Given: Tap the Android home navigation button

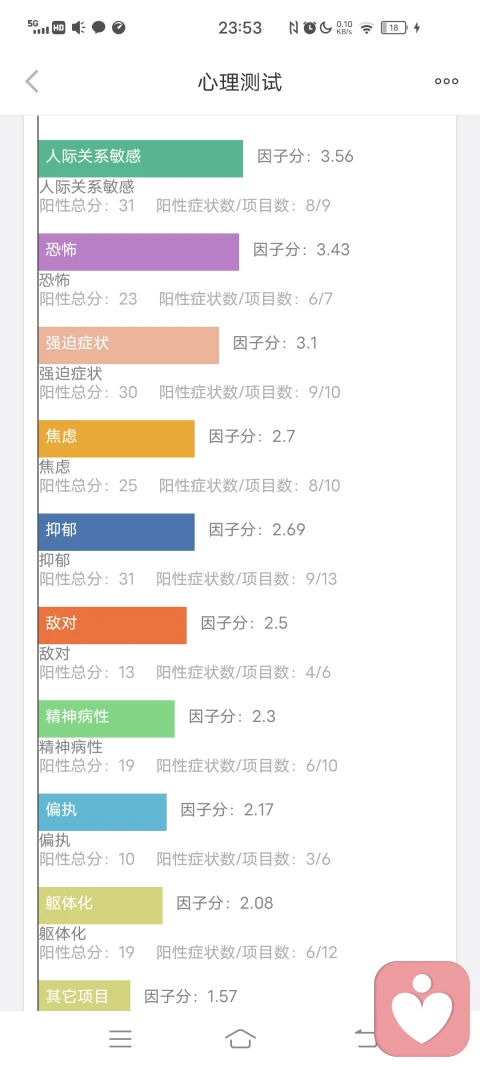Looking at the screenshot, I should click(240, 1038).
